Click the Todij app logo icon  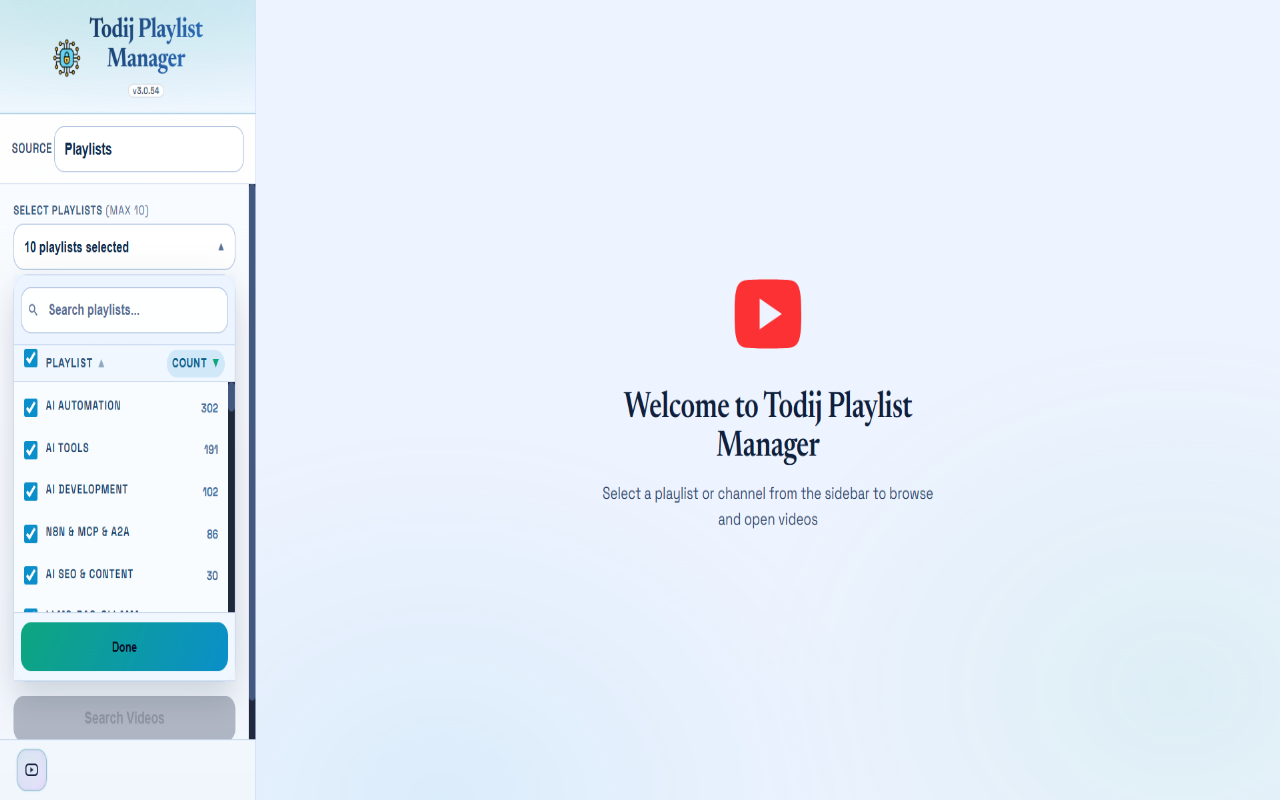coord(66,57)
